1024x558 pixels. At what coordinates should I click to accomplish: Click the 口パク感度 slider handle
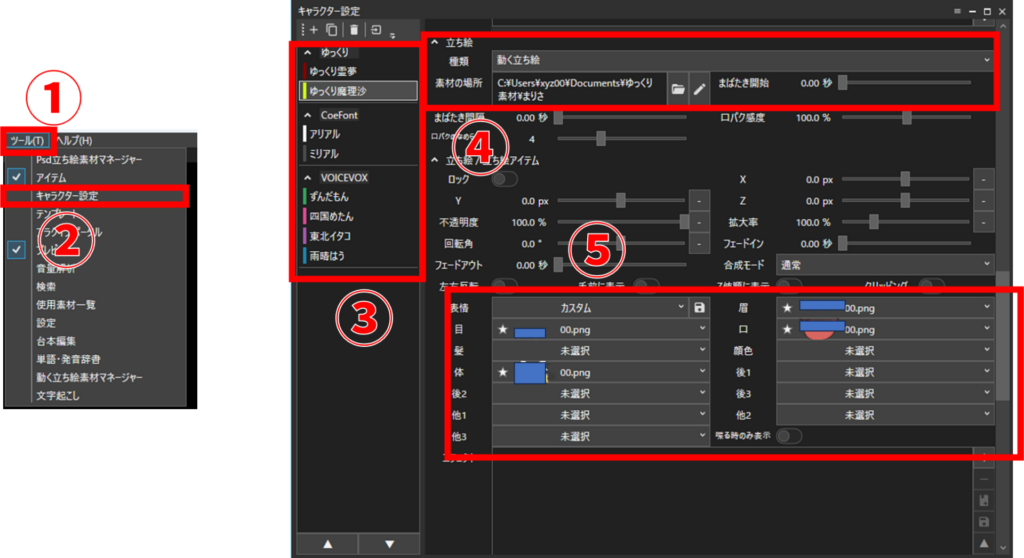(x=906, y=118)
